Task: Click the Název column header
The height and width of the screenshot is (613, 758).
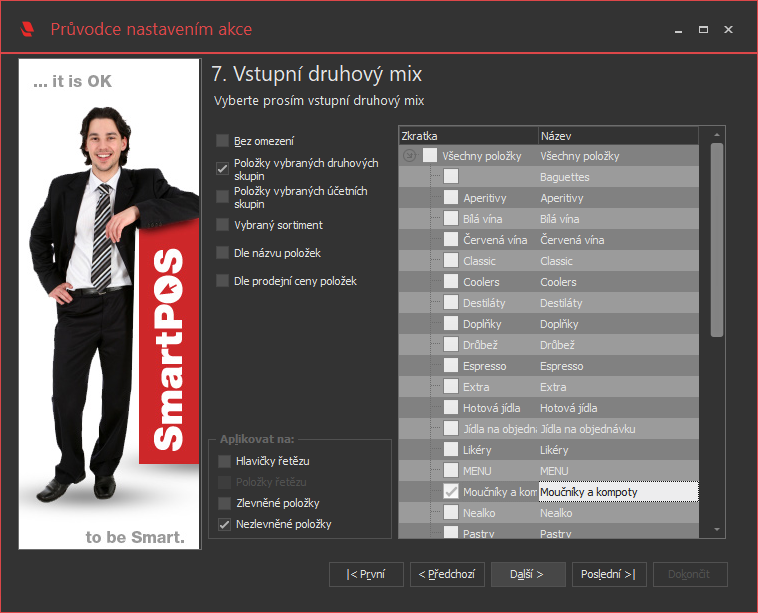Action: tap(618, 136)
